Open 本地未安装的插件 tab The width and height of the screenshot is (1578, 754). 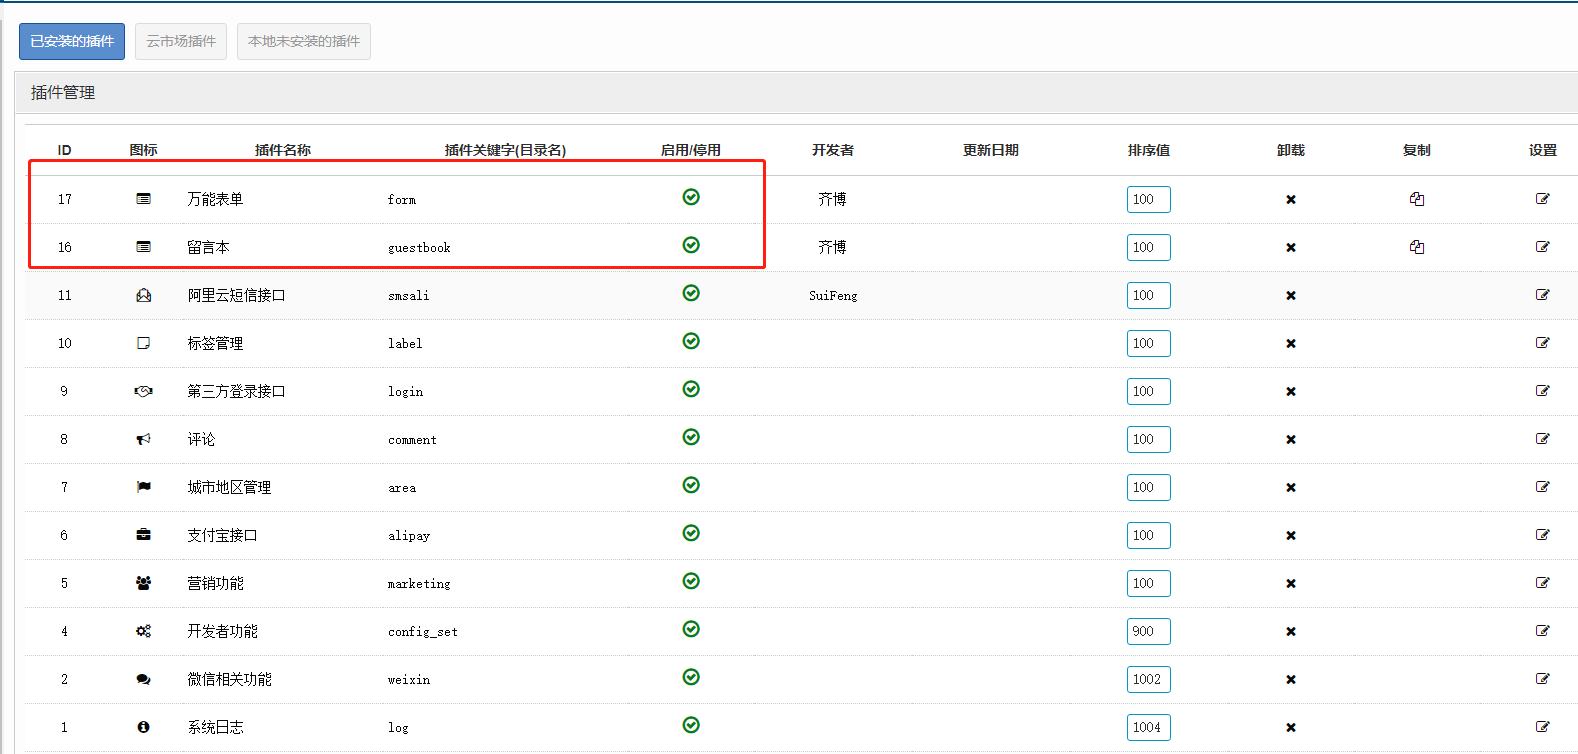click(x=303, y=41)
